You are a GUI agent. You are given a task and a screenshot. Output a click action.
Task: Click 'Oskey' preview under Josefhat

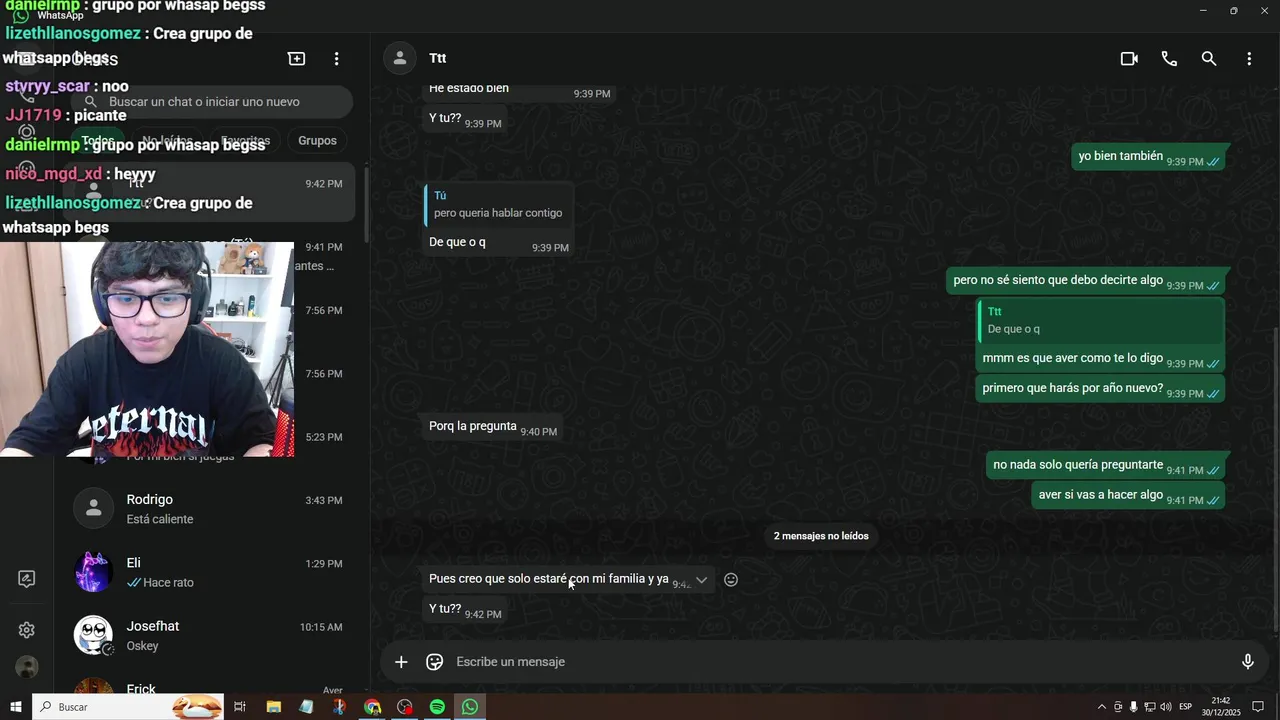tap(142, 646)
